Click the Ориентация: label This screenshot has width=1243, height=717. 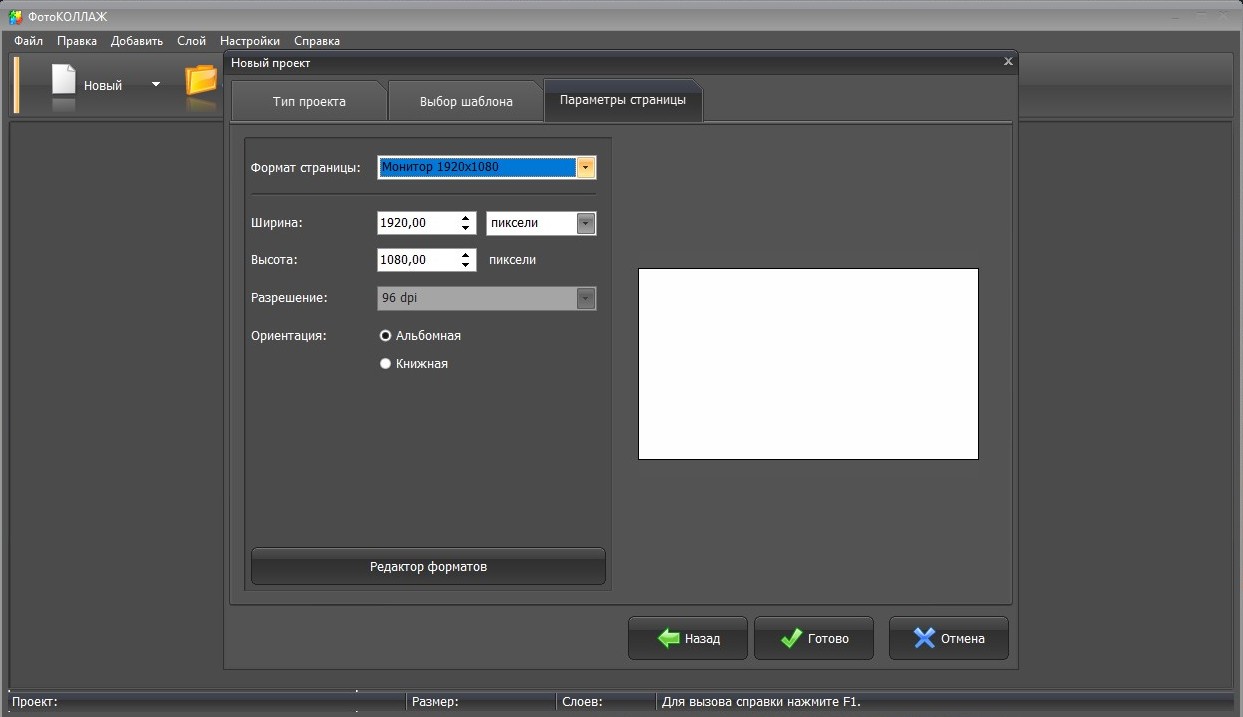(289, 336)
